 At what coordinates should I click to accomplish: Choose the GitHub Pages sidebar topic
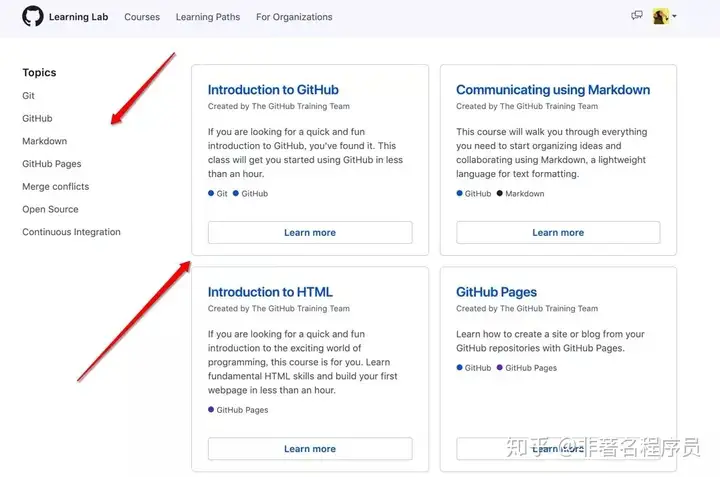[52, 164]
